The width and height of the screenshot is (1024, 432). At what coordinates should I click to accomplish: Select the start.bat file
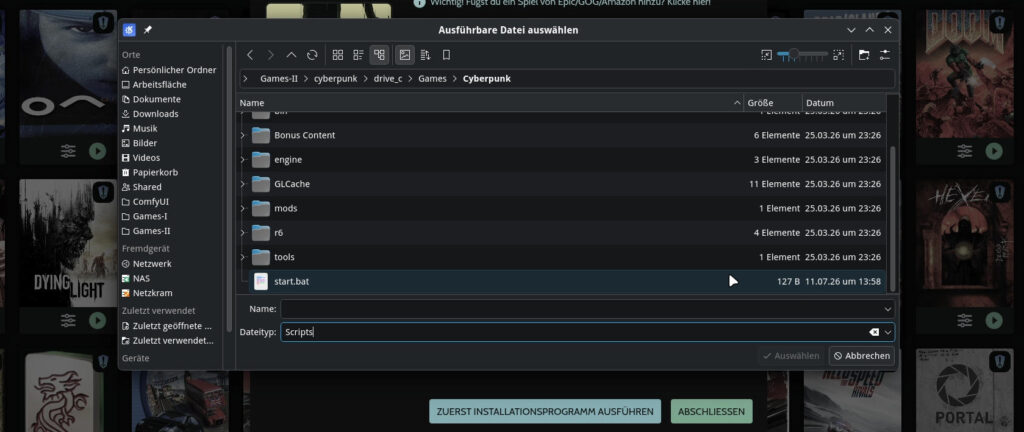(x=567, y=281)
